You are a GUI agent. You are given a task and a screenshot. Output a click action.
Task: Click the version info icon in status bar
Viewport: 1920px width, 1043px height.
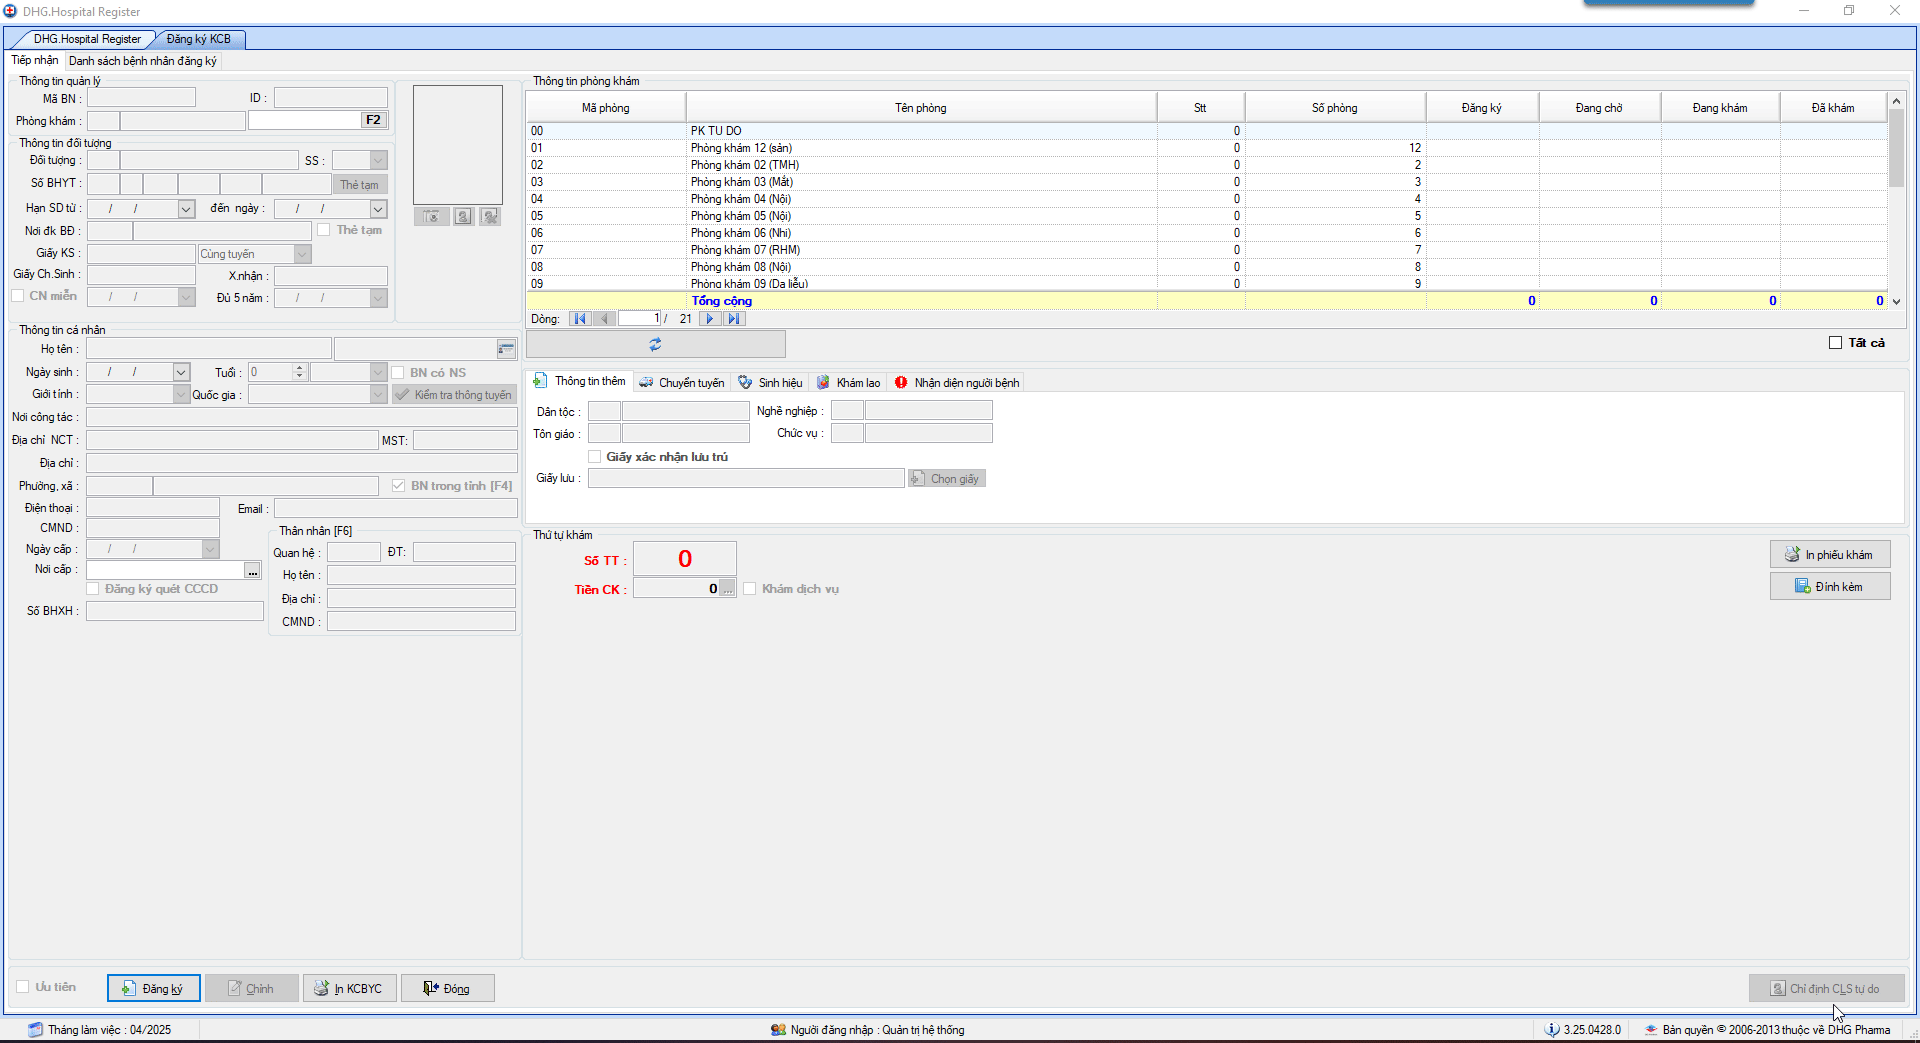[x=1552, y=1030]
